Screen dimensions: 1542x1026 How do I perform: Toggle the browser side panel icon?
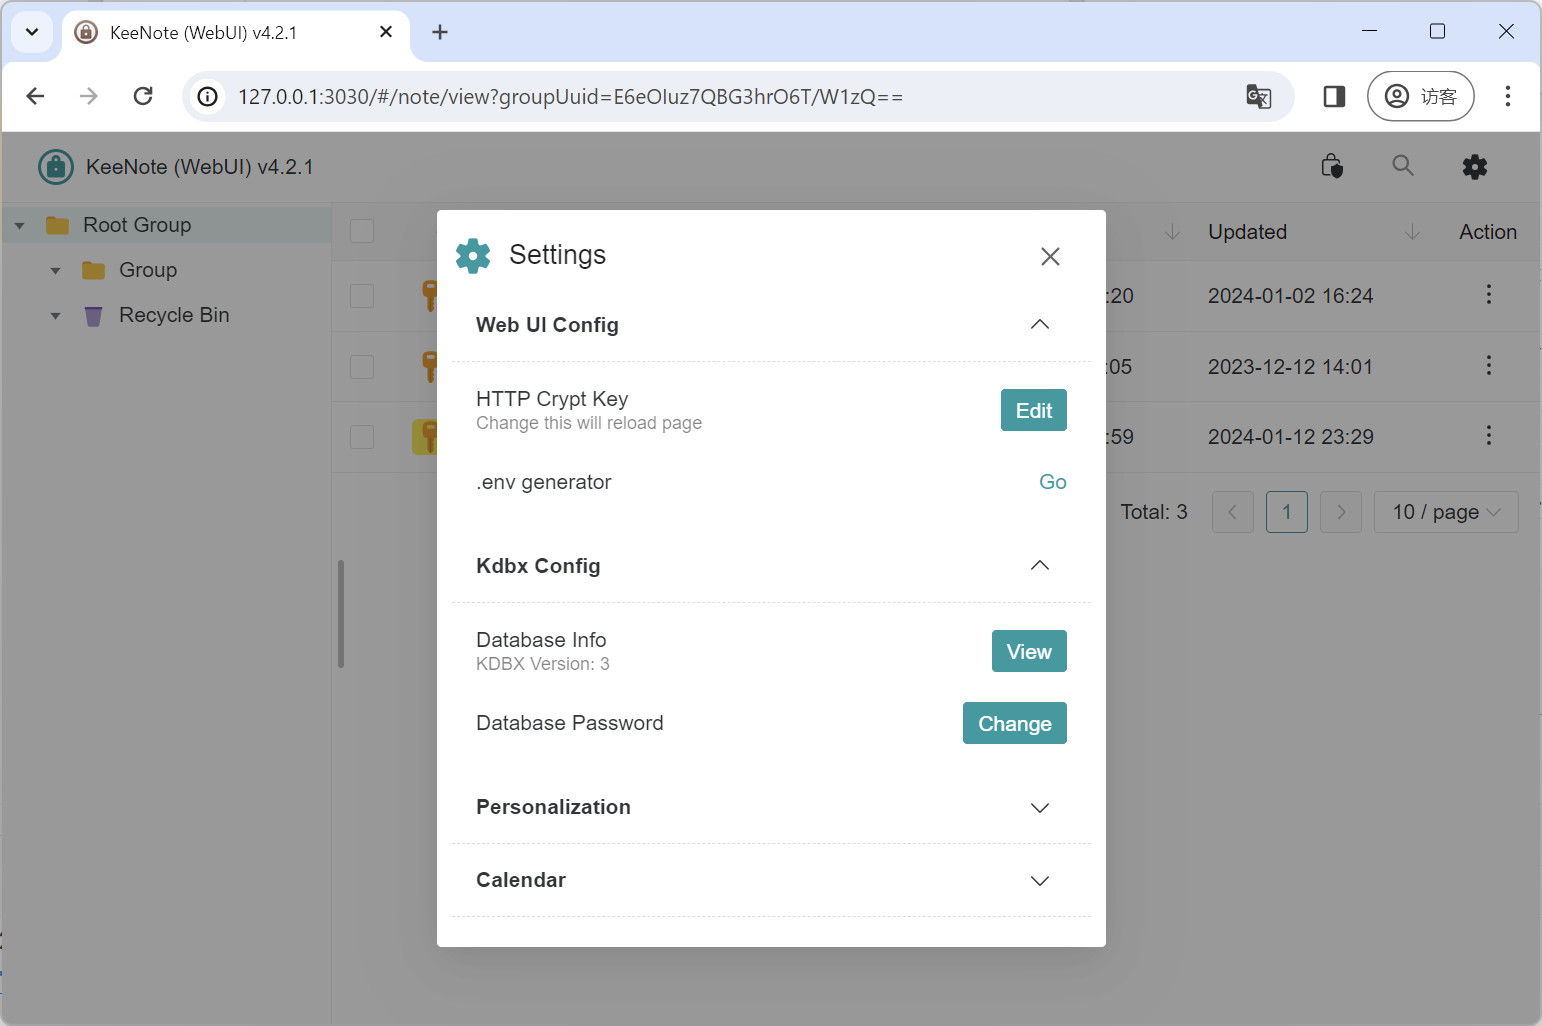[1334, 96]
